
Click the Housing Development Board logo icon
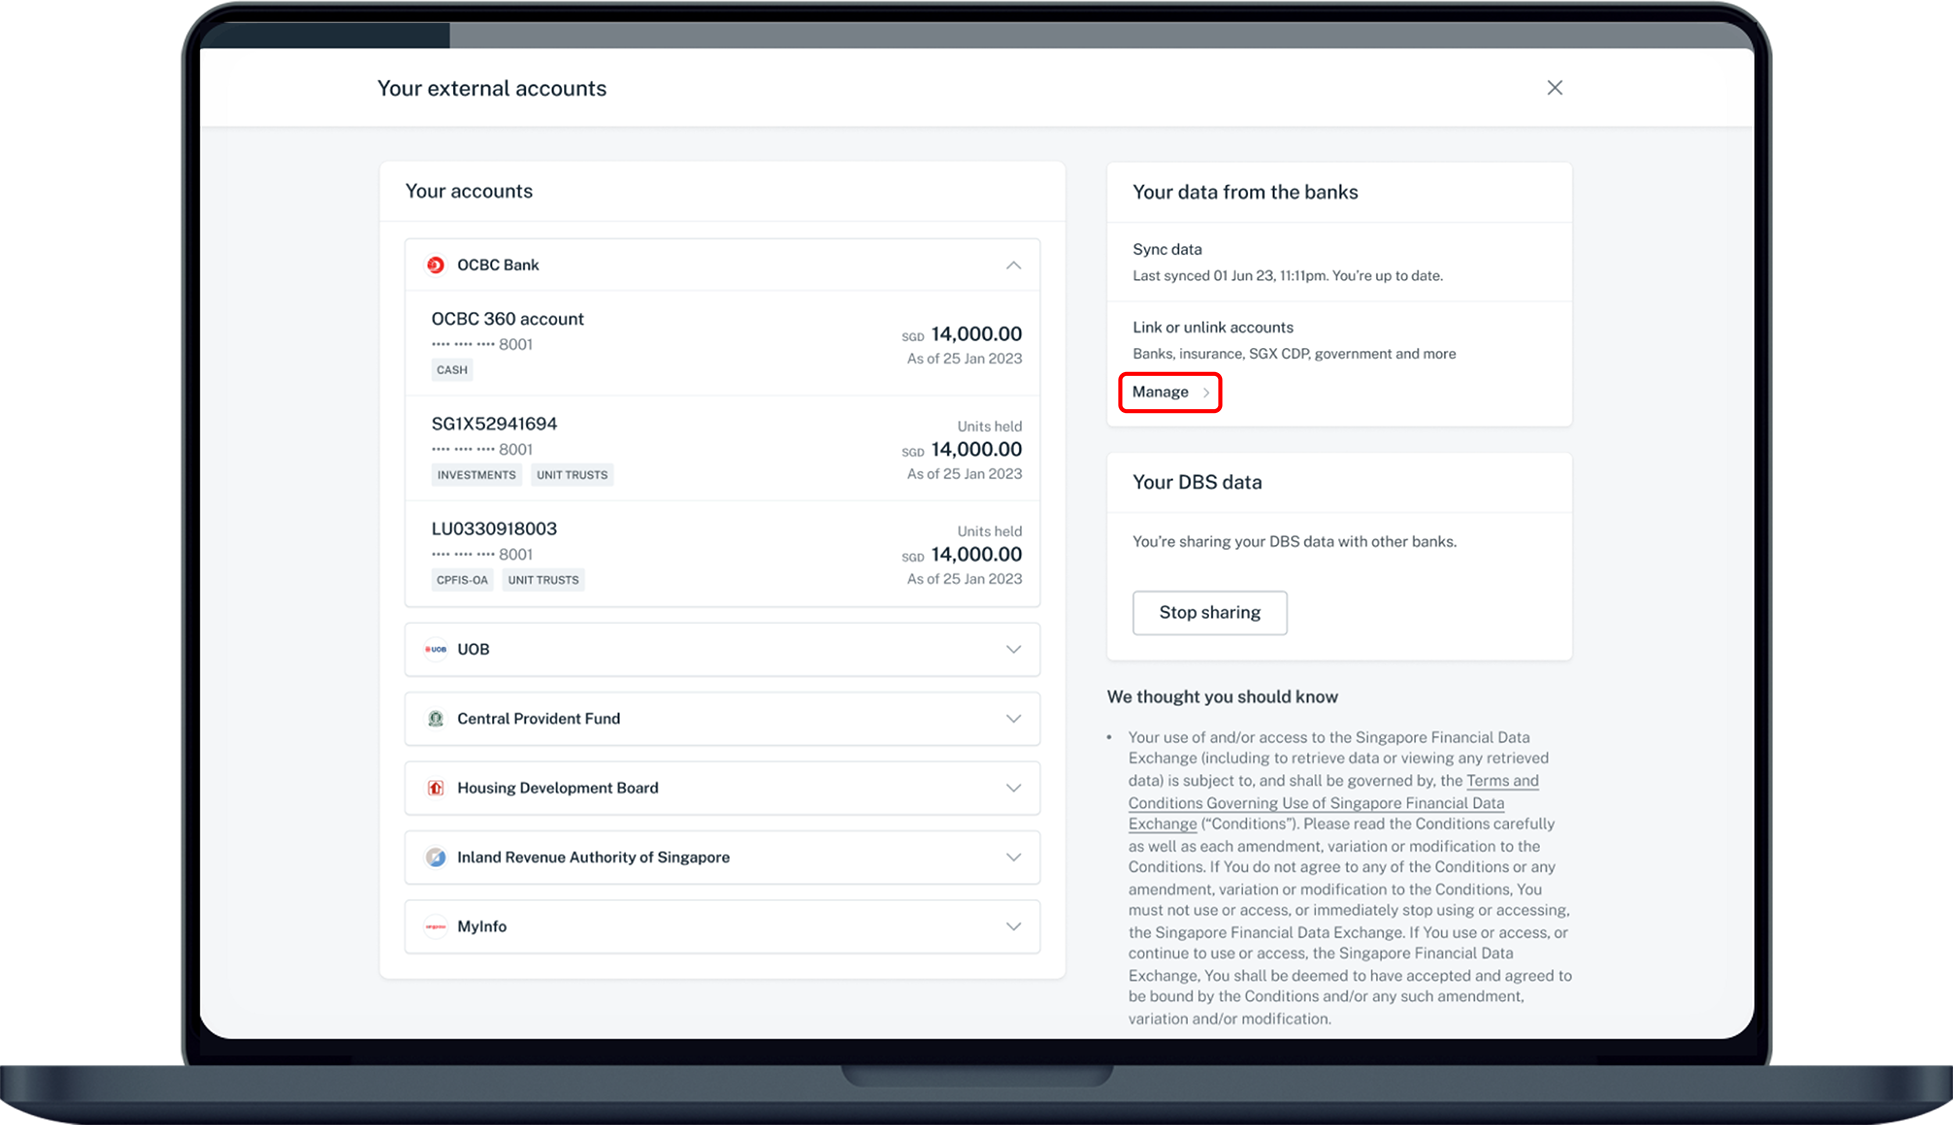pyautogui.click(x=435, y=788)
